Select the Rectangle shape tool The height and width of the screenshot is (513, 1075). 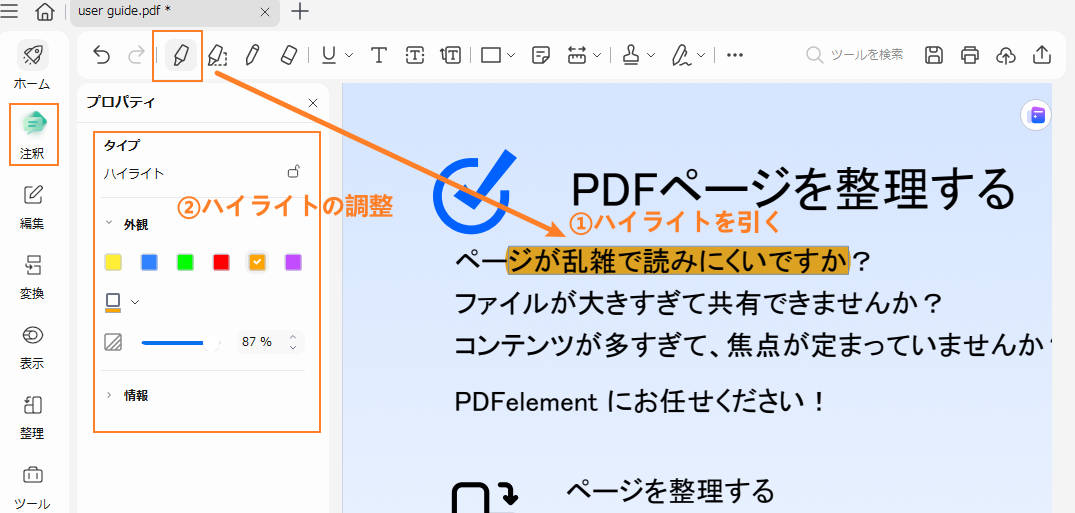pos(491,55)
